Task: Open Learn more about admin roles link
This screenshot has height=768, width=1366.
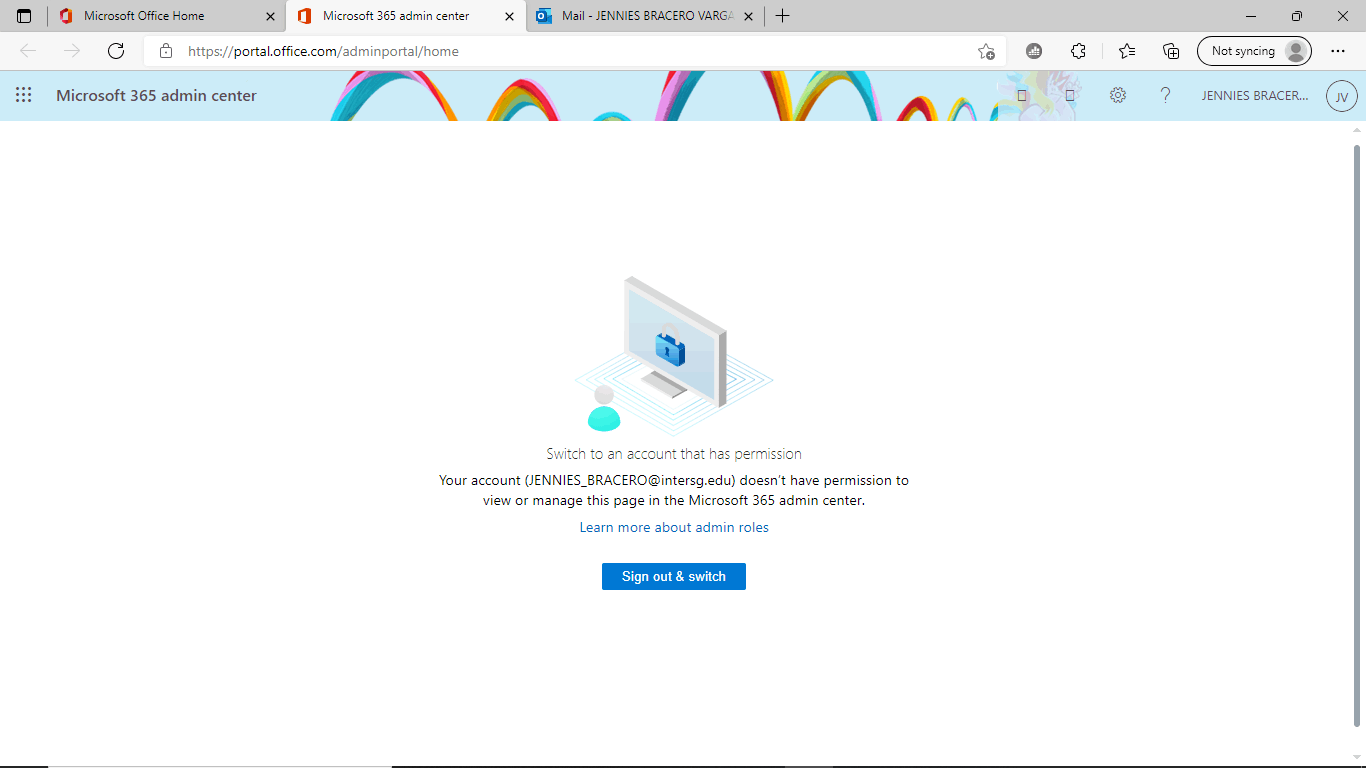Action: tap(674, 527)
